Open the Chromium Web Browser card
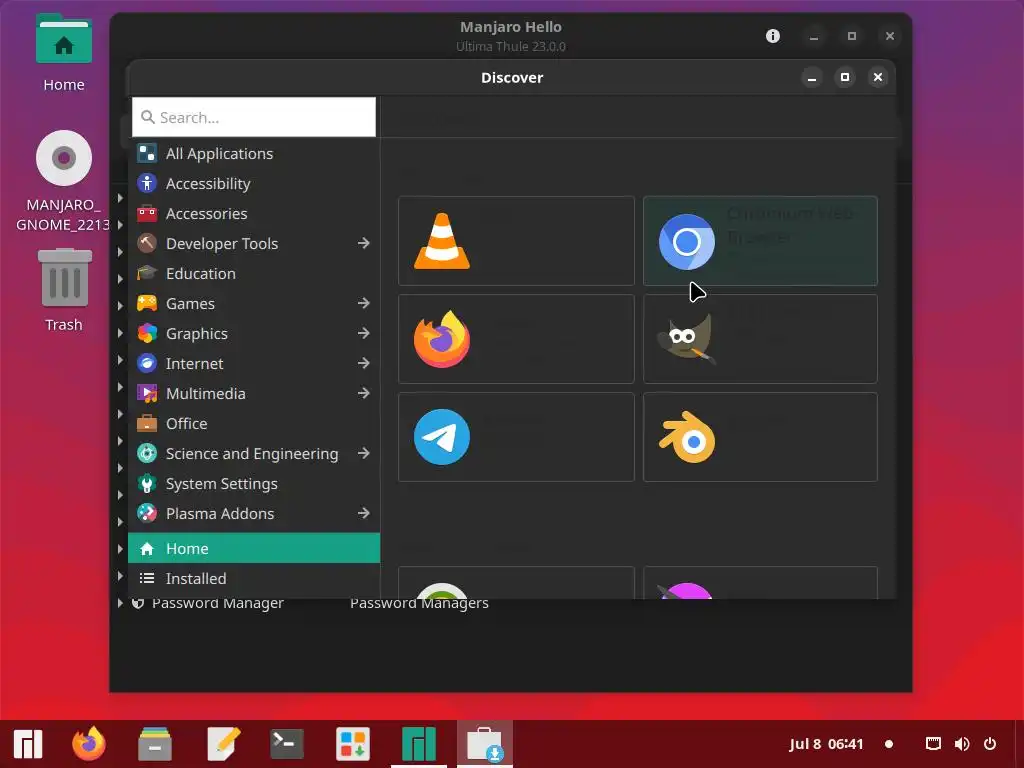Image resolution: width=1024 pixels, height=768 pixels. click(760, 241)
